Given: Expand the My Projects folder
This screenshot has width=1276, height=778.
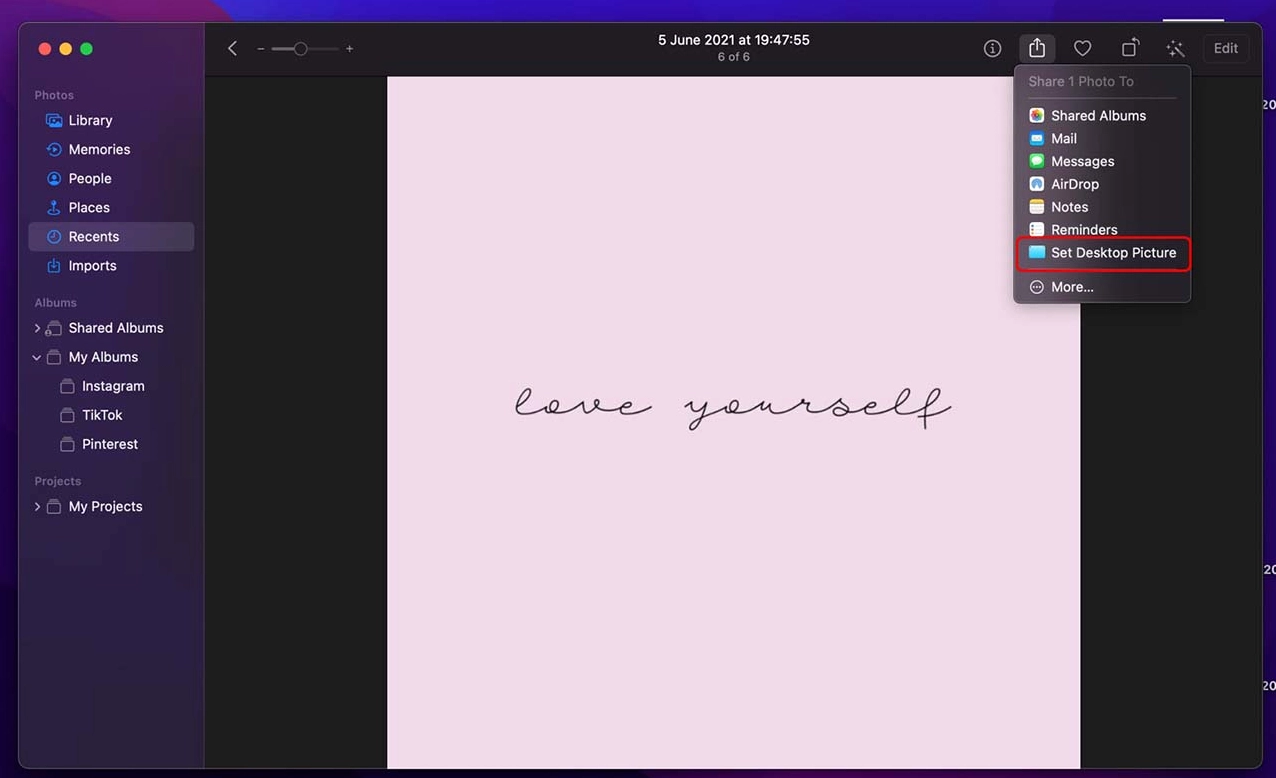Looking at the screenshot, I should [x=37, y=507].
